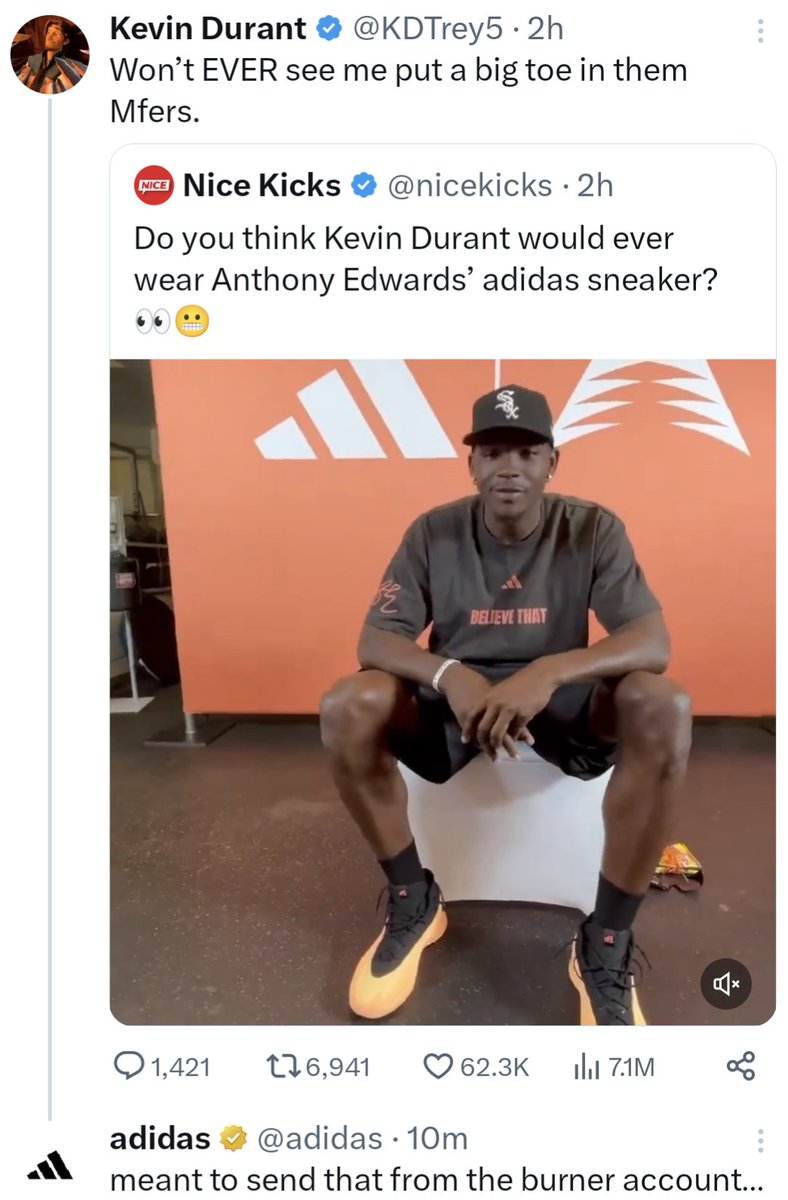Click the Nice Kicks account name
Viewport: 788px width, 1200px height.
pyautogui.click(x=262, y=185)
